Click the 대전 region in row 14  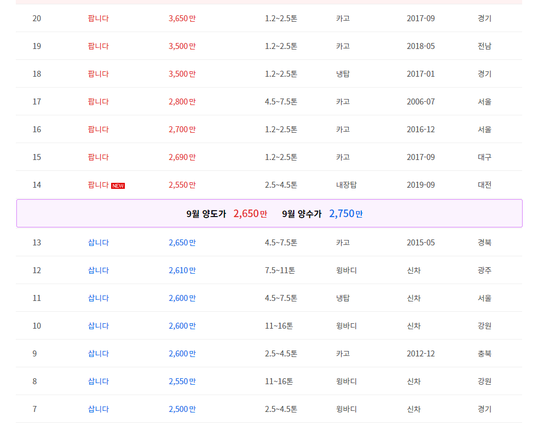coord(484,185)
